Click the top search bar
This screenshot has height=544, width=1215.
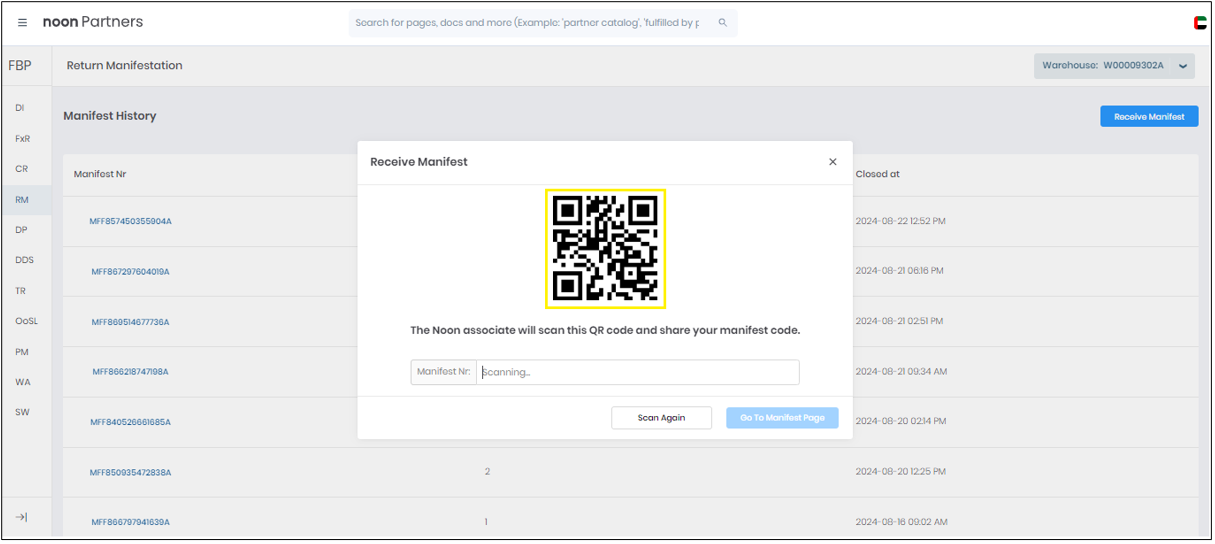click(x=543, y=22)
